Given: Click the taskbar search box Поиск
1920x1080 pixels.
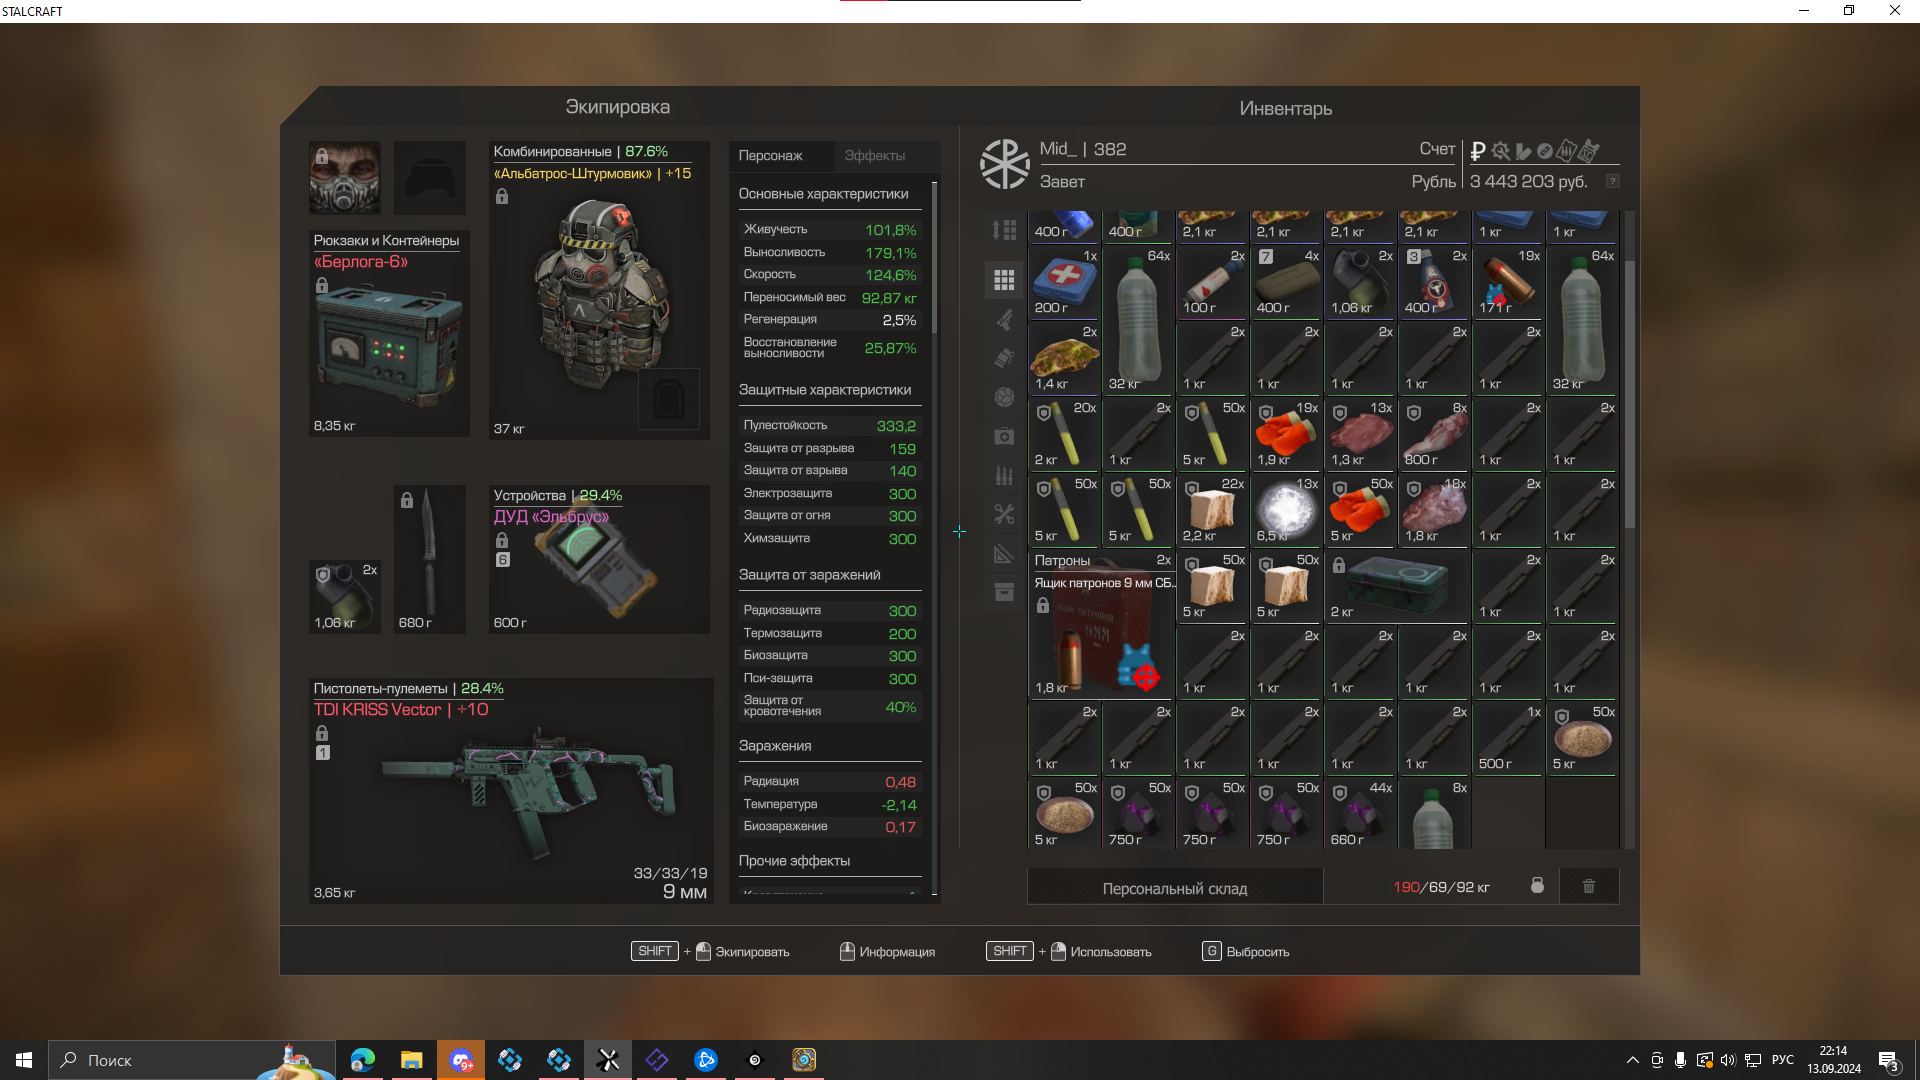Looking at the screenshot, I should click(192, 1060).
